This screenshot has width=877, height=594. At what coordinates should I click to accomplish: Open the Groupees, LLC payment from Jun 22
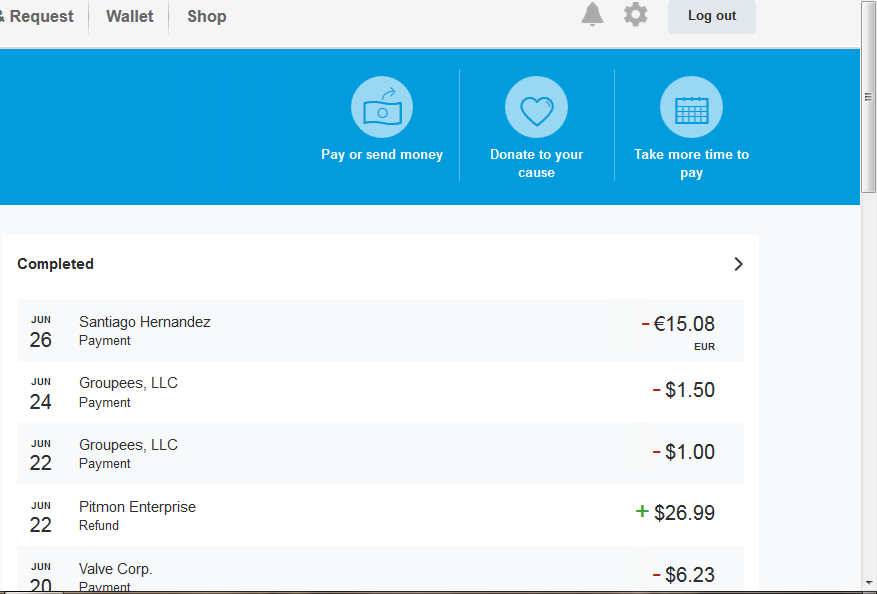[x=380, y=453]
